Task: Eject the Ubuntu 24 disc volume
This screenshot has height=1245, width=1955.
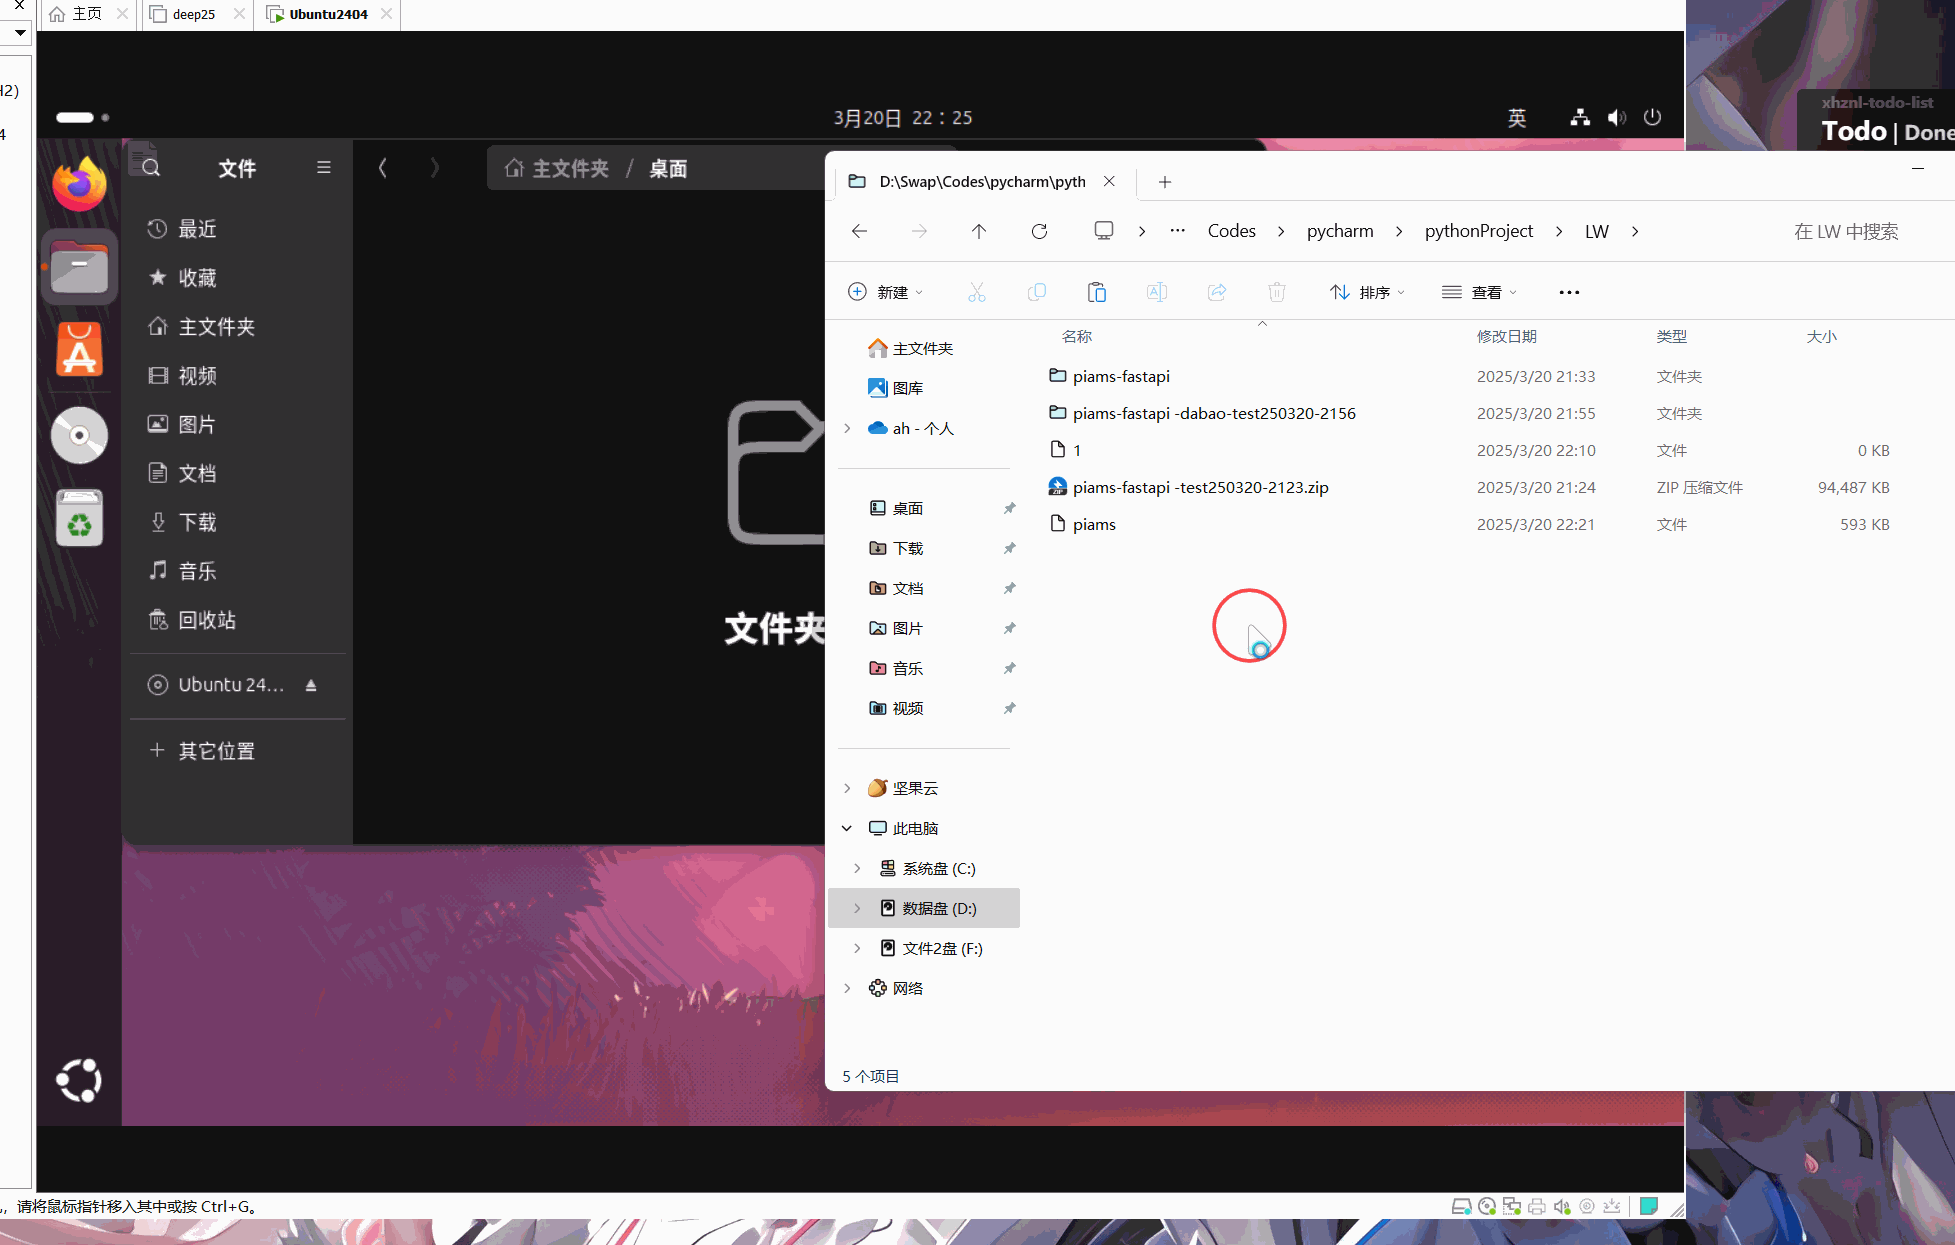Action: pyautogui.click(x=311, y=685)
